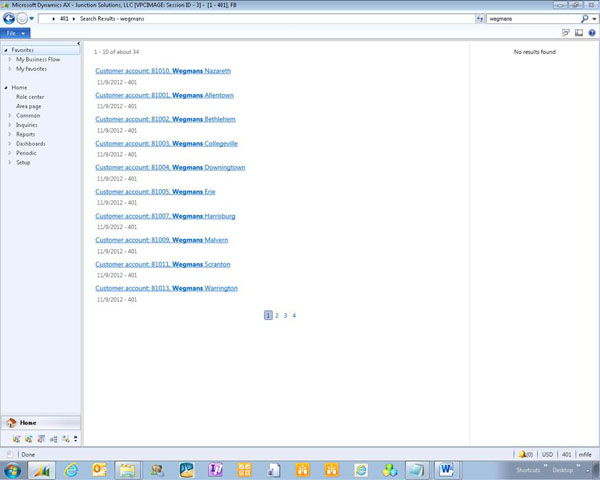Open the Windows Start menu
The height and width of the screenshot is (480, 600).
12,470
